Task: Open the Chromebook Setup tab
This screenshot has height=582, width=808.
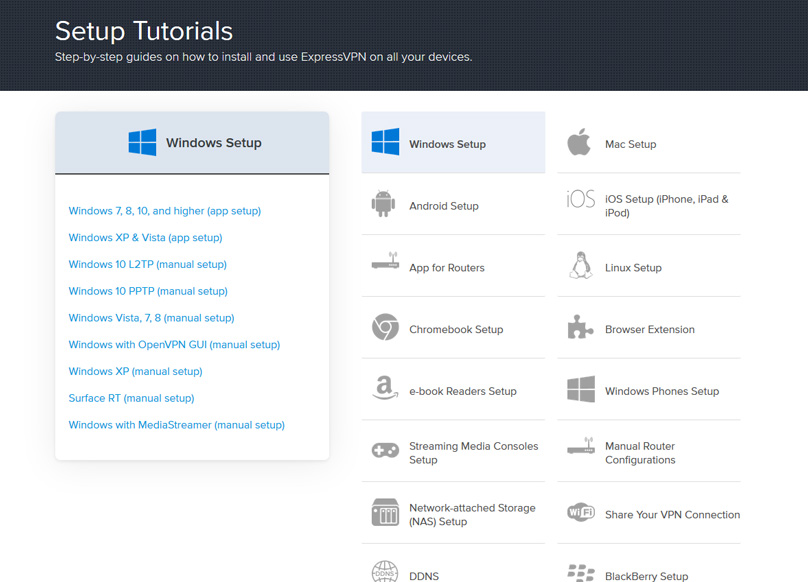Action: [x=453, y=328]
